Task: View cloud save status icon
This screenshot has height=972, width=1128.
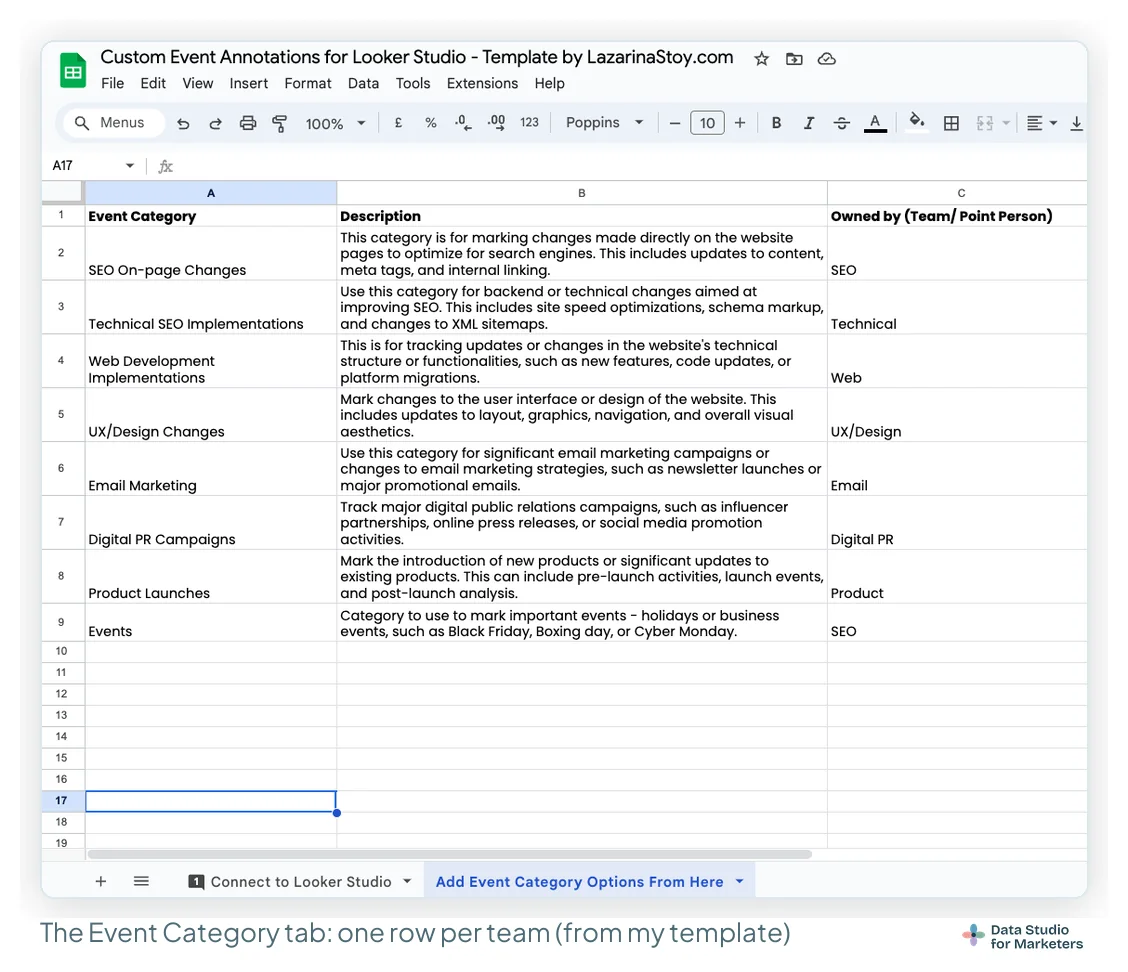Action: tap(827, 59)
